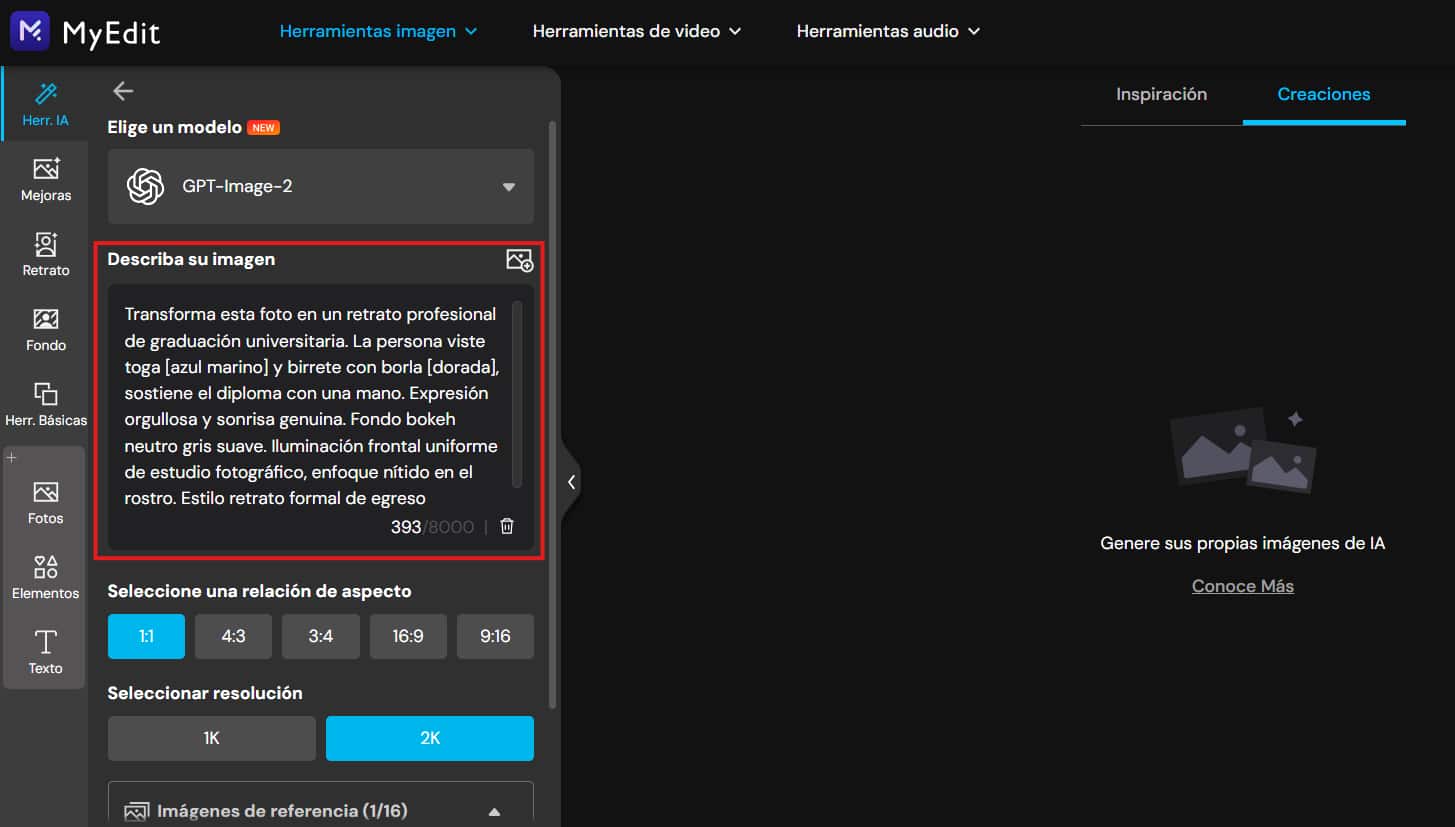Open Herramientas imagen menu
The image size is (1455, 827).
[x=378, y=31]
